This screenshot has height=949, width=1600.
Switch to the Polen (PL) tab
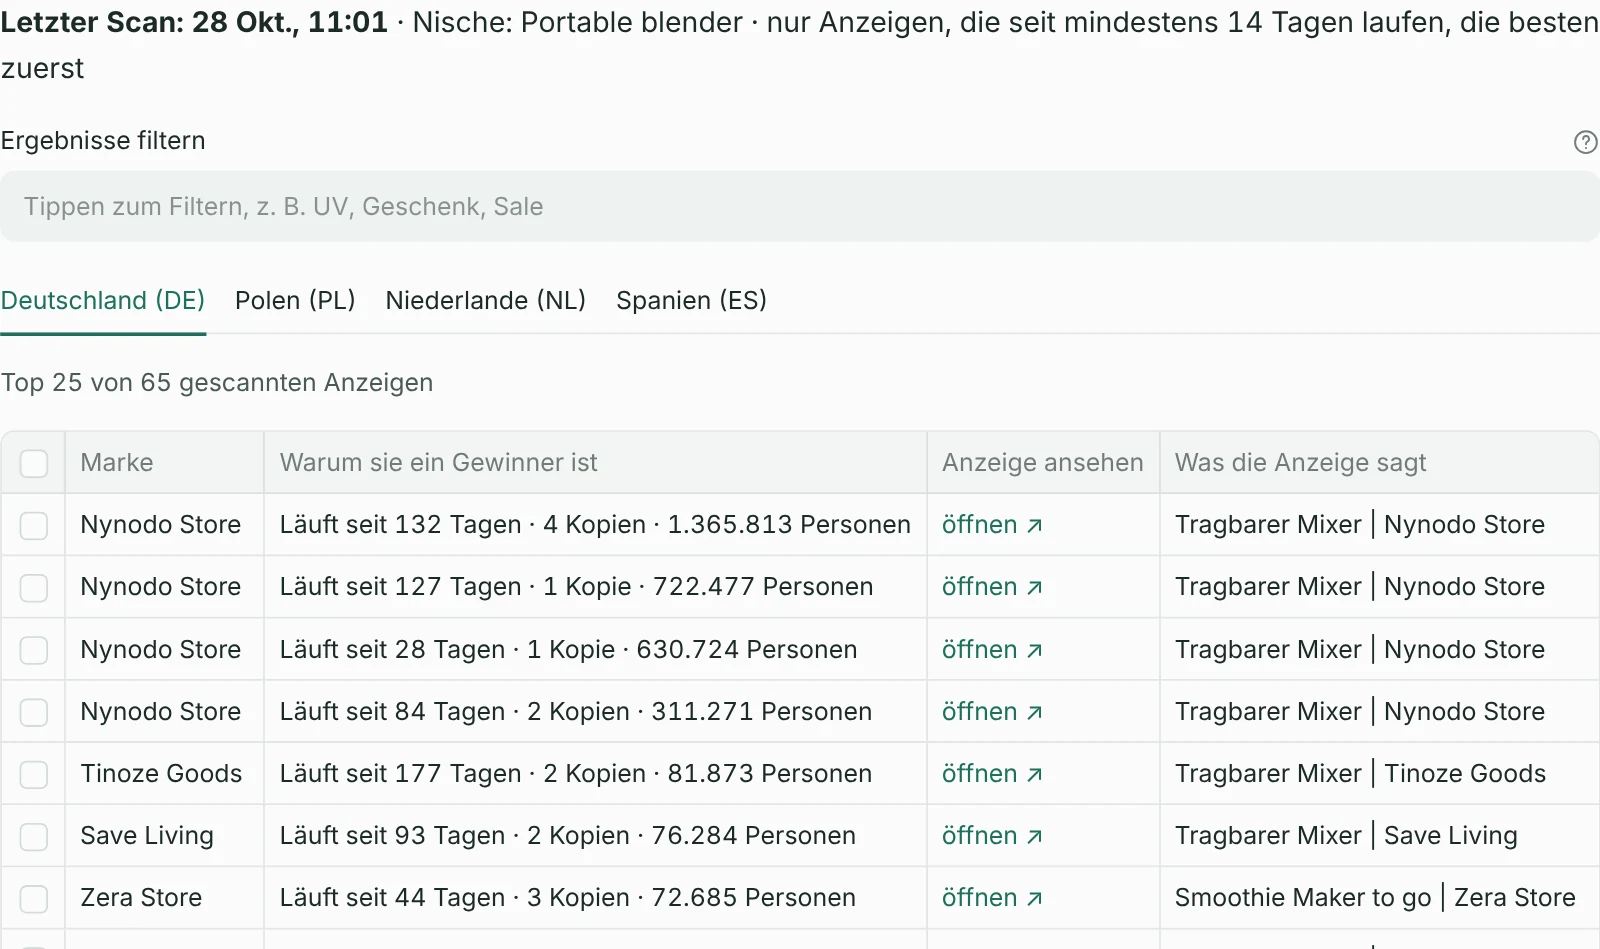(295, 300)
